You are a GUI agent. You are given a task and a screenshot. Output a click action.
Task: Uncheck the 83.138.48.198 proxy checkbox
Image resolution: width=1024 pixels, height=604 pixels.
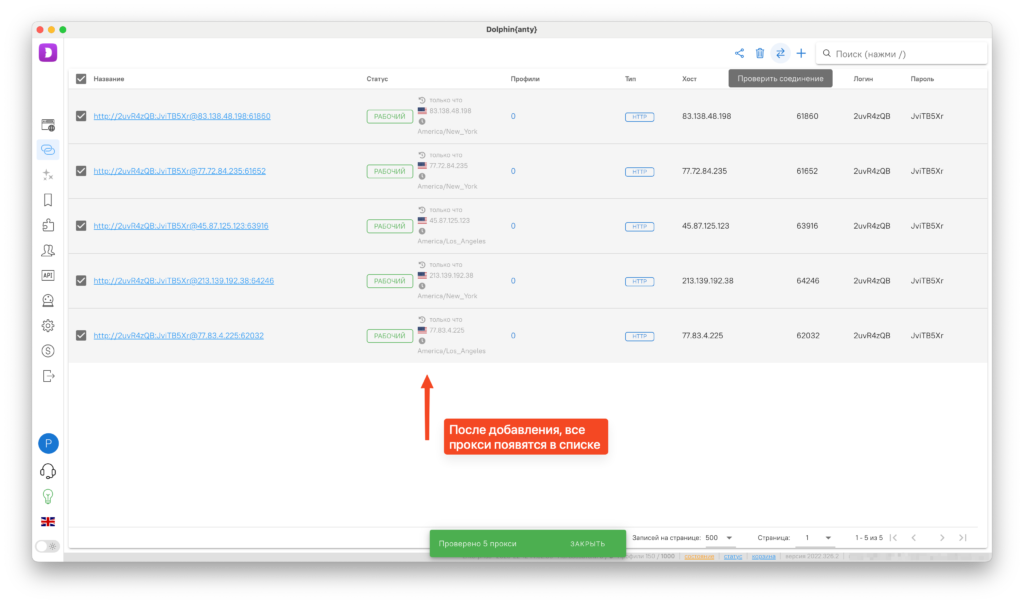[81, 116]
